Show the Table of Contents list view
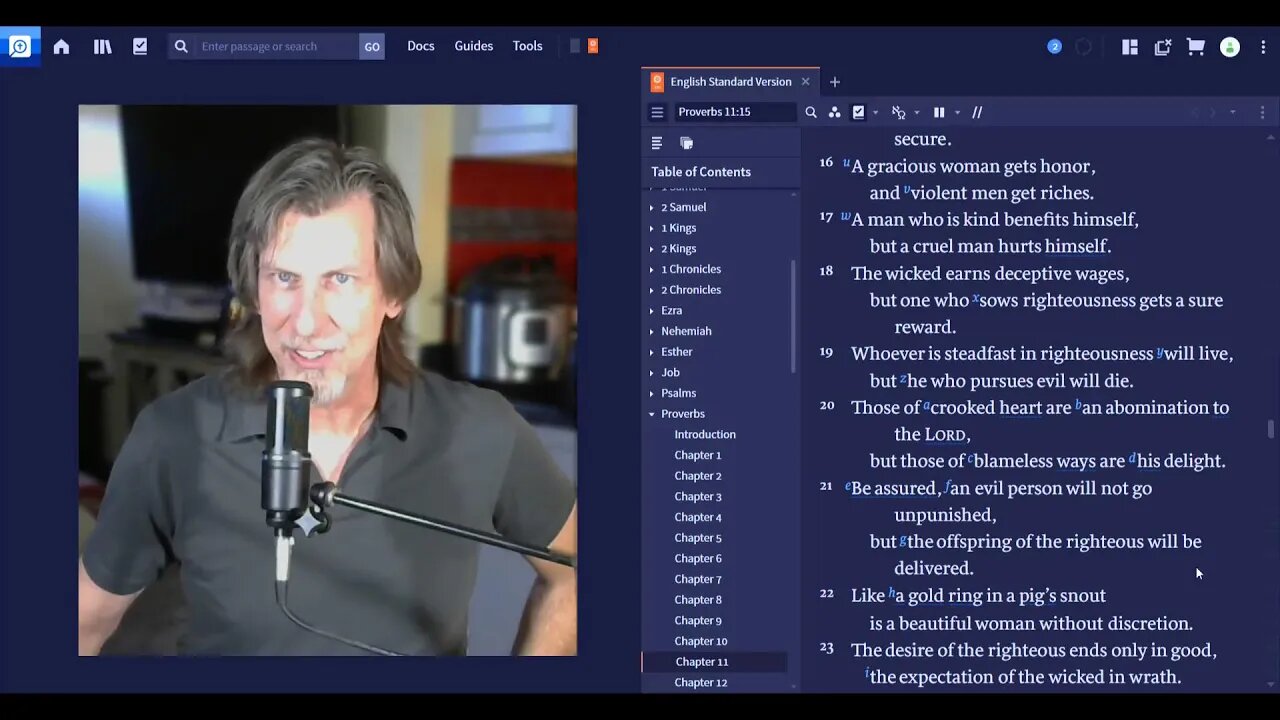This screenshot has height=720, width=1280. click(x=657, y=143)
